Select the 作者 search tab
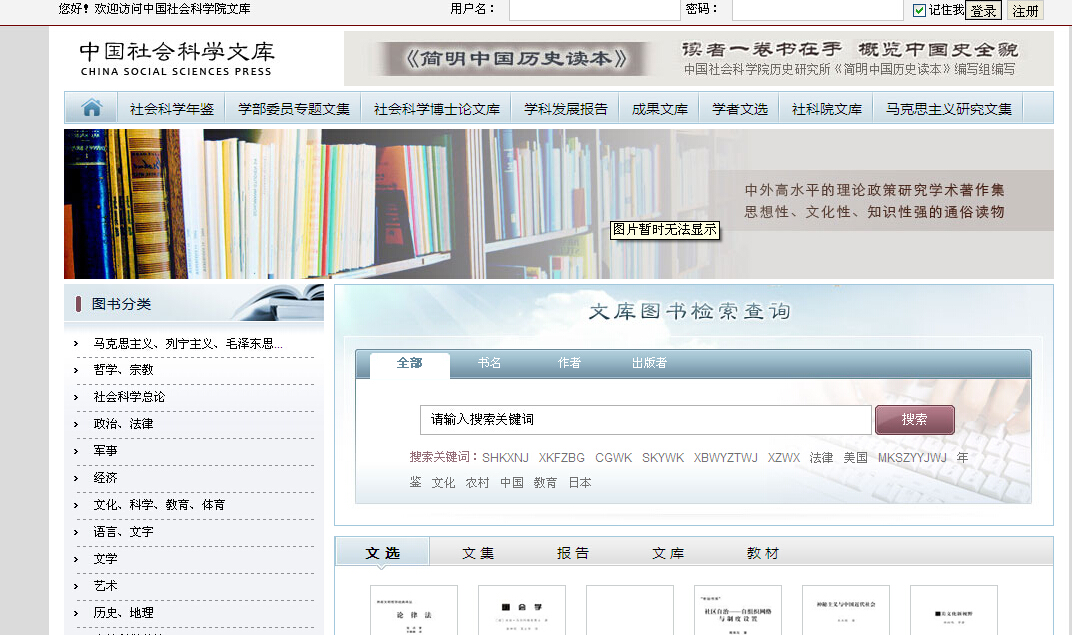Image resolution: width=1072 pixels, height=635 pixels. (569, 363)
